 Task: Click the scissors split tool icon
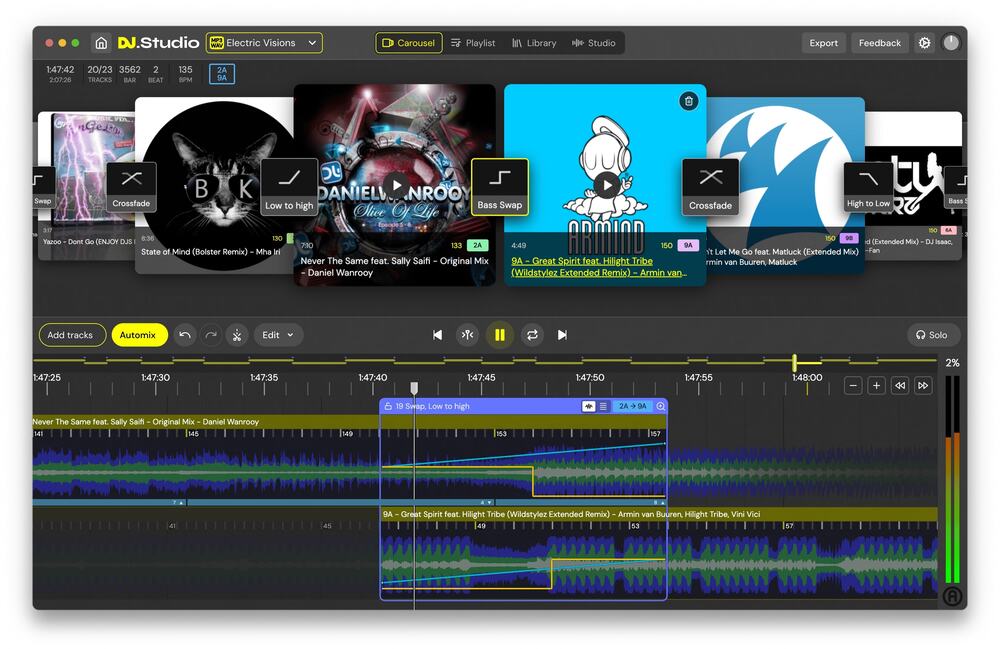coord(237,335)
